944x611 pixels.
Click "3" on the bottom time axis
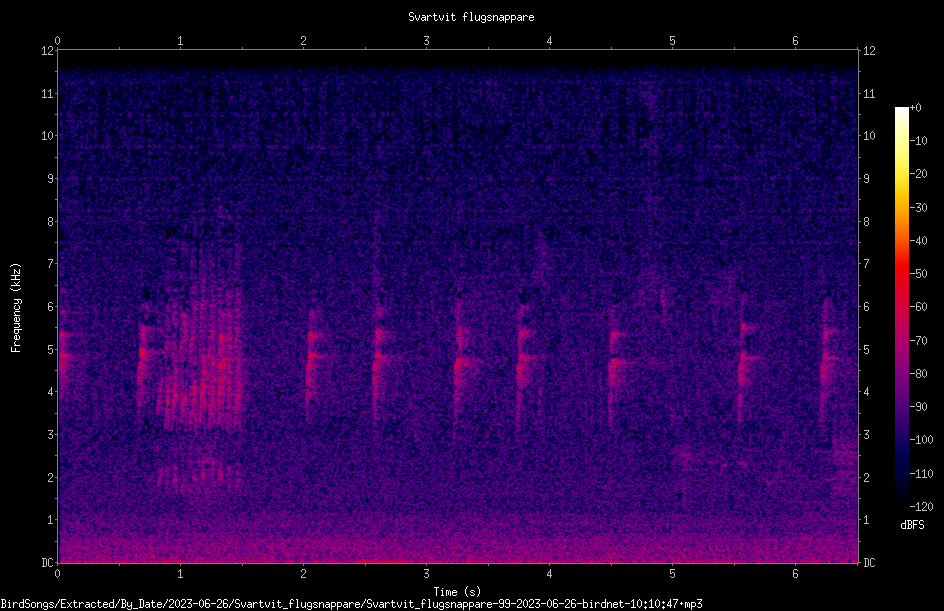426,574
